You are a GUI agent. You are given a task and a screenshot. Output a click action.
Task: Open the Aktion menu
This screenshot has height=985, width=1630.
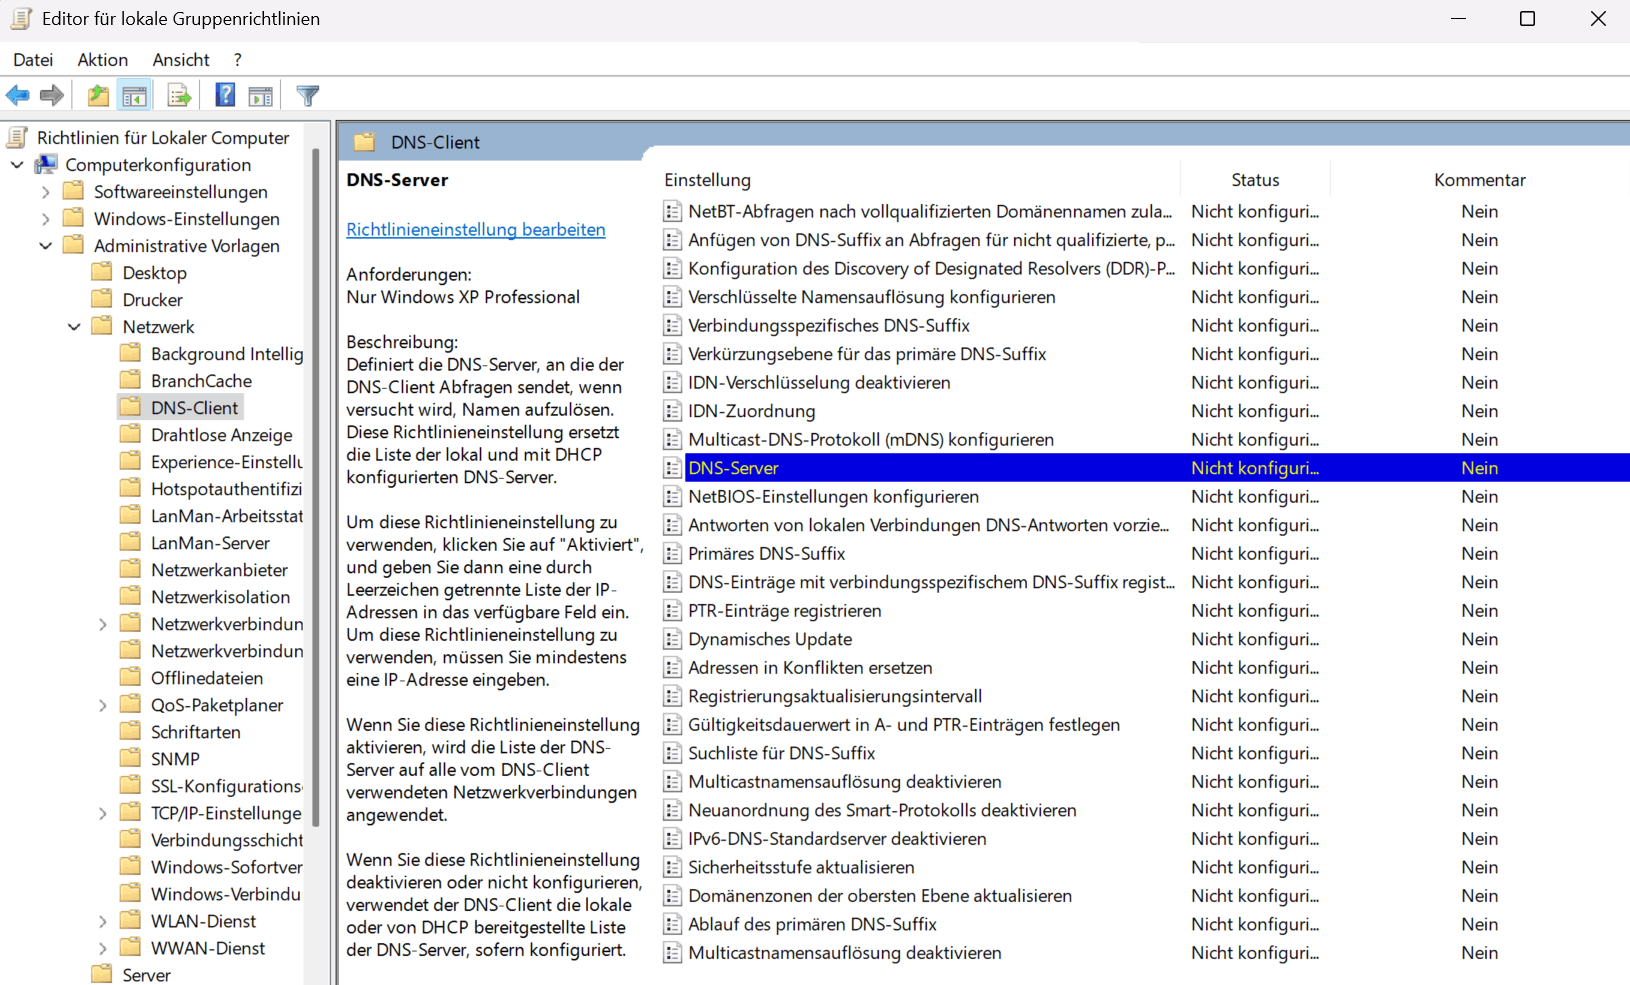pos(102,59)
